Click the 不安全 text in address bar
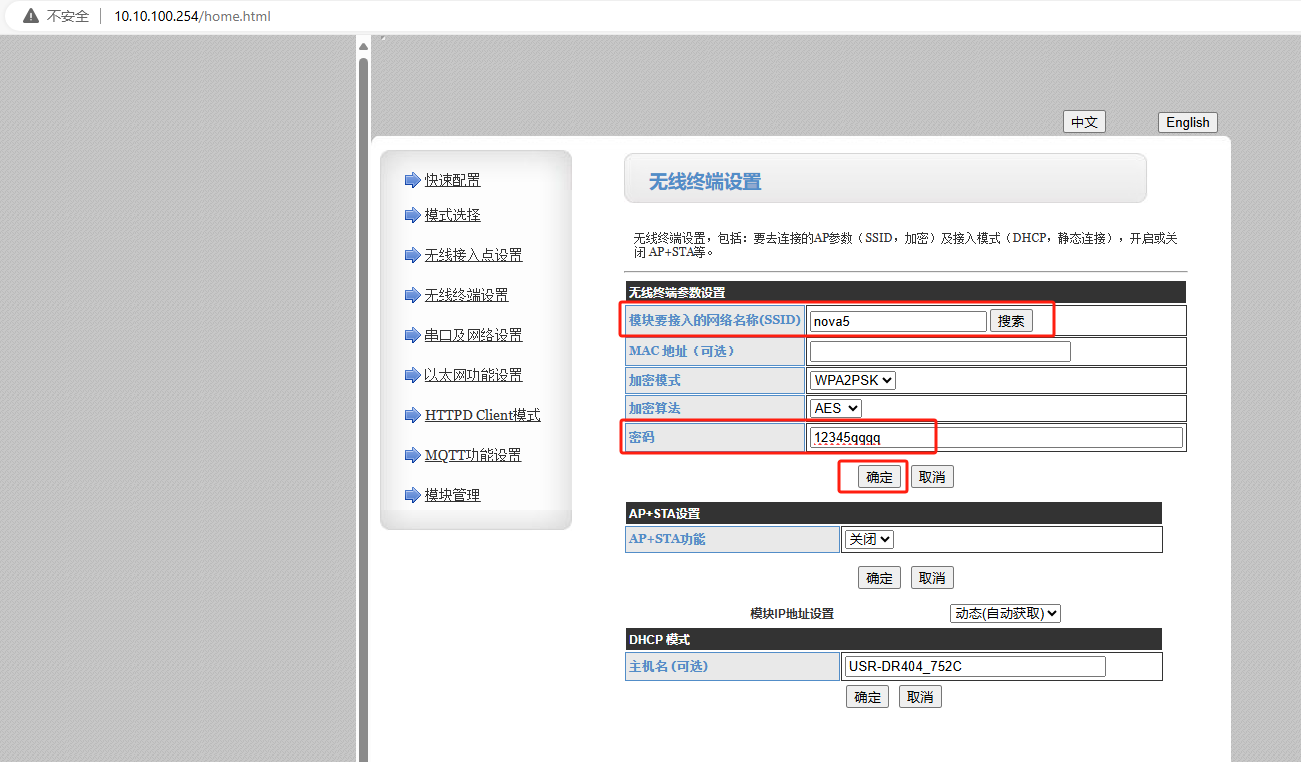The height and width of the screenshot is (762, 1301). (x=68, y=16)
